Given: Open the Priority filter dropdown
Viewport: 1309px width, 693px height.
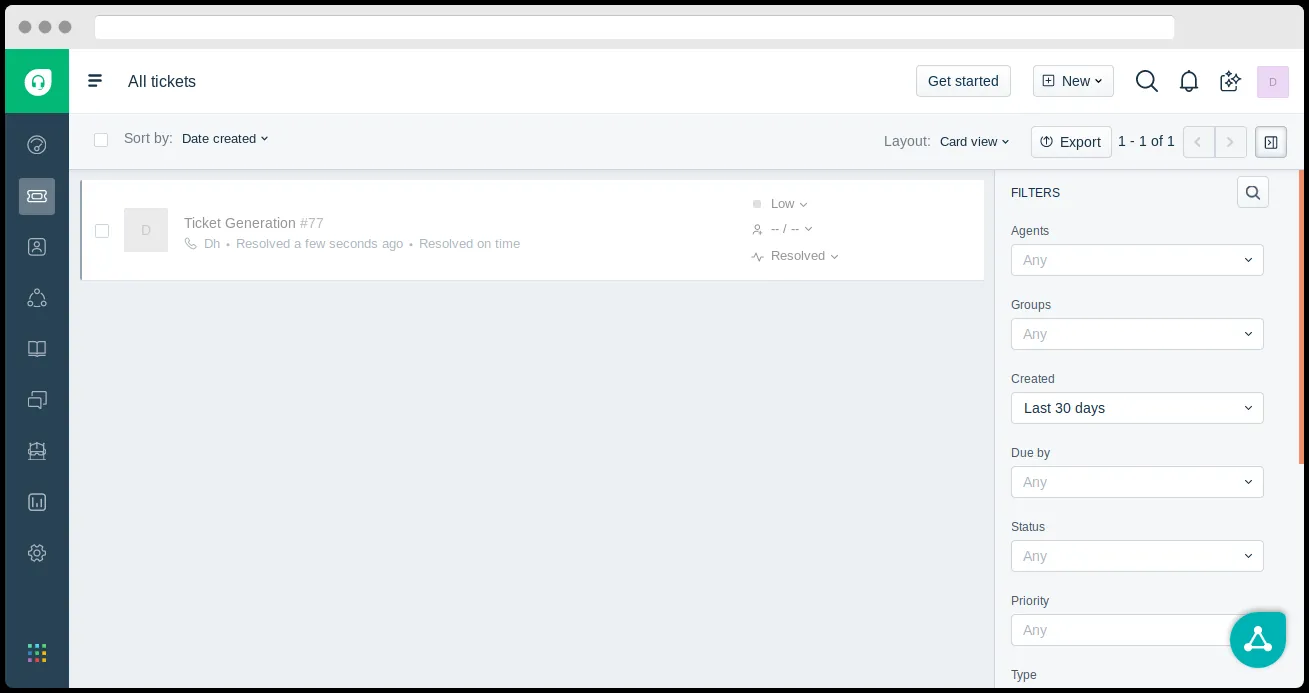Looking at the screenshot, I should pos(1137,630).
